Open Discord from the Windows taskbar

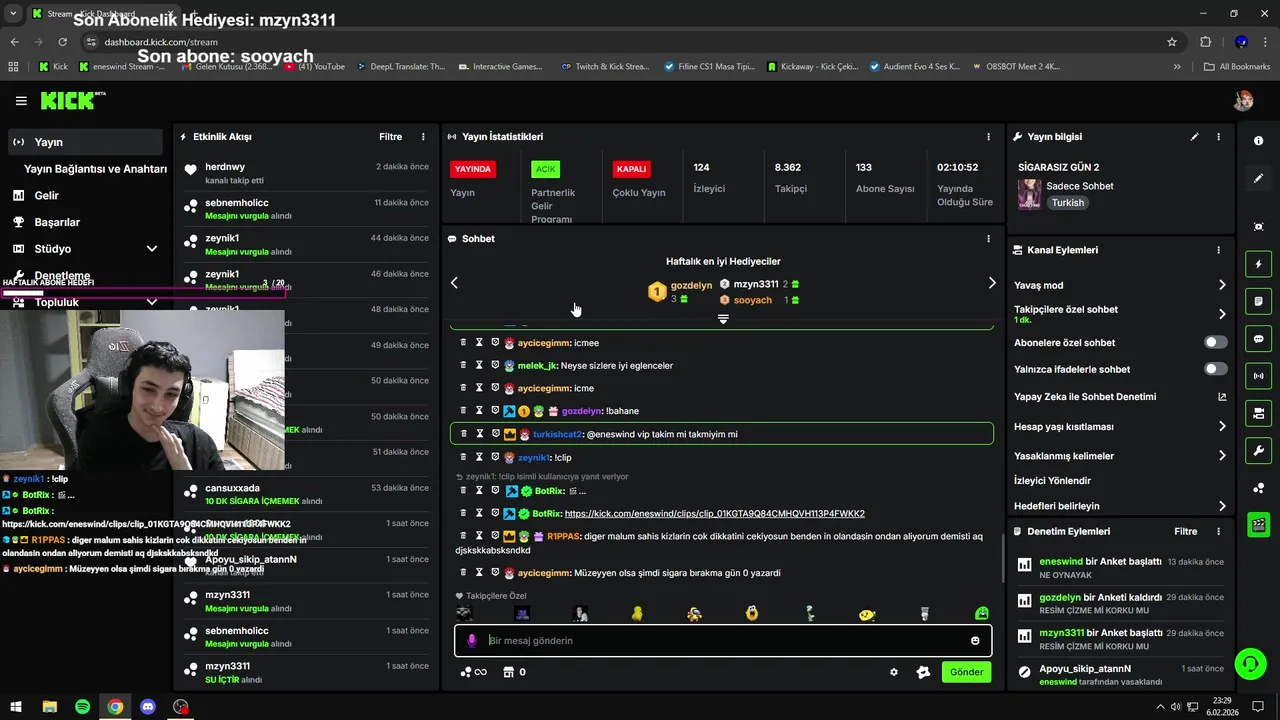click(x=148, y=706)
